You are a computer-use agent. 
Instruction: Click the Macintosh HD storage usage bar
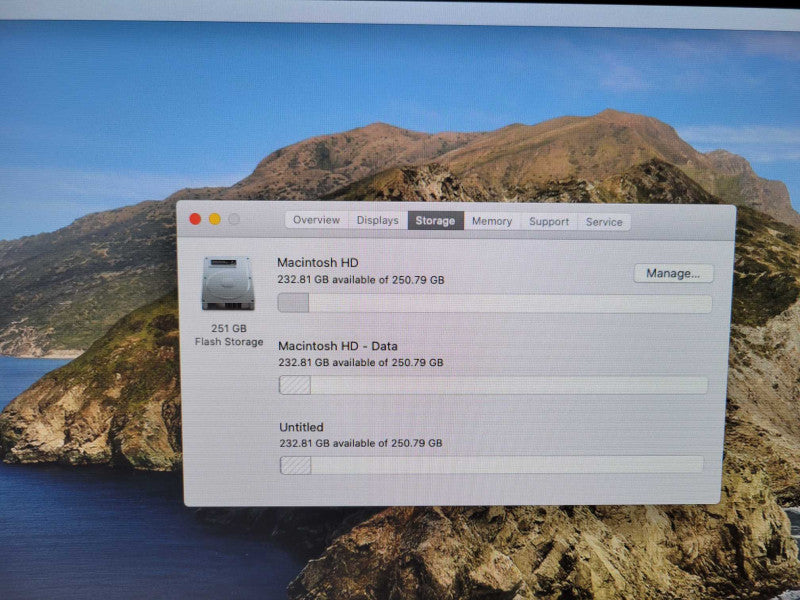(494, 304)
